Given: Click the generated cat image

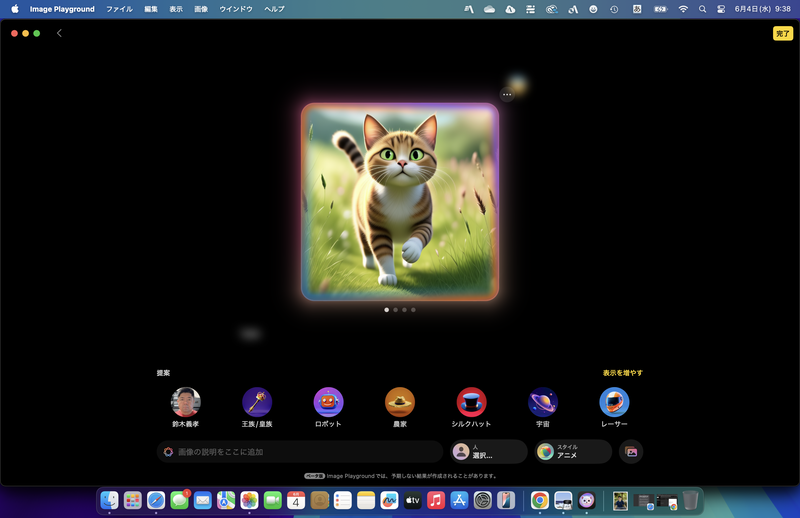Looking at the screenshot, I should point(400,202).
